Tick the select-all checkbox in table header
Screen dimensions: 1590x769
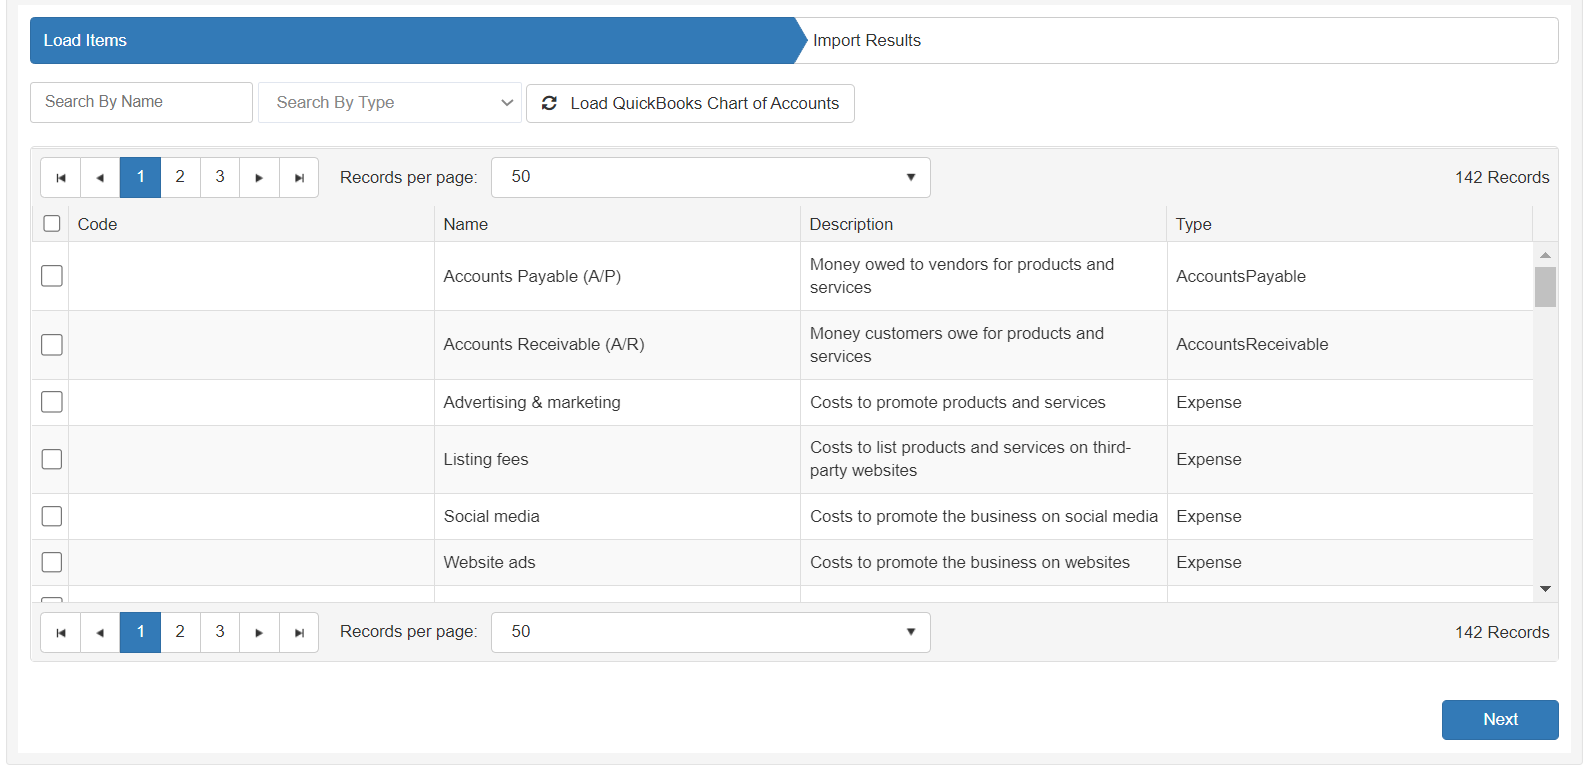(52, 224)
